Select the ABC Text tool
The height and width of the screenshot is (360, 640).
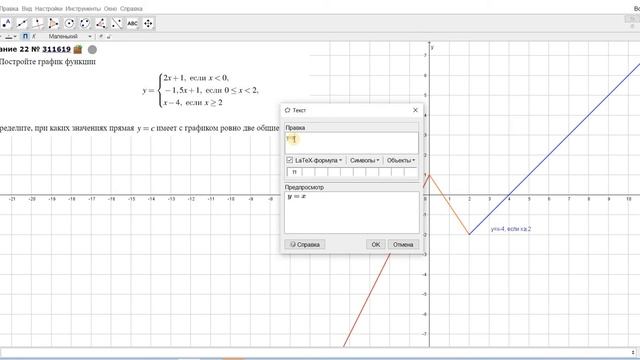132,23
